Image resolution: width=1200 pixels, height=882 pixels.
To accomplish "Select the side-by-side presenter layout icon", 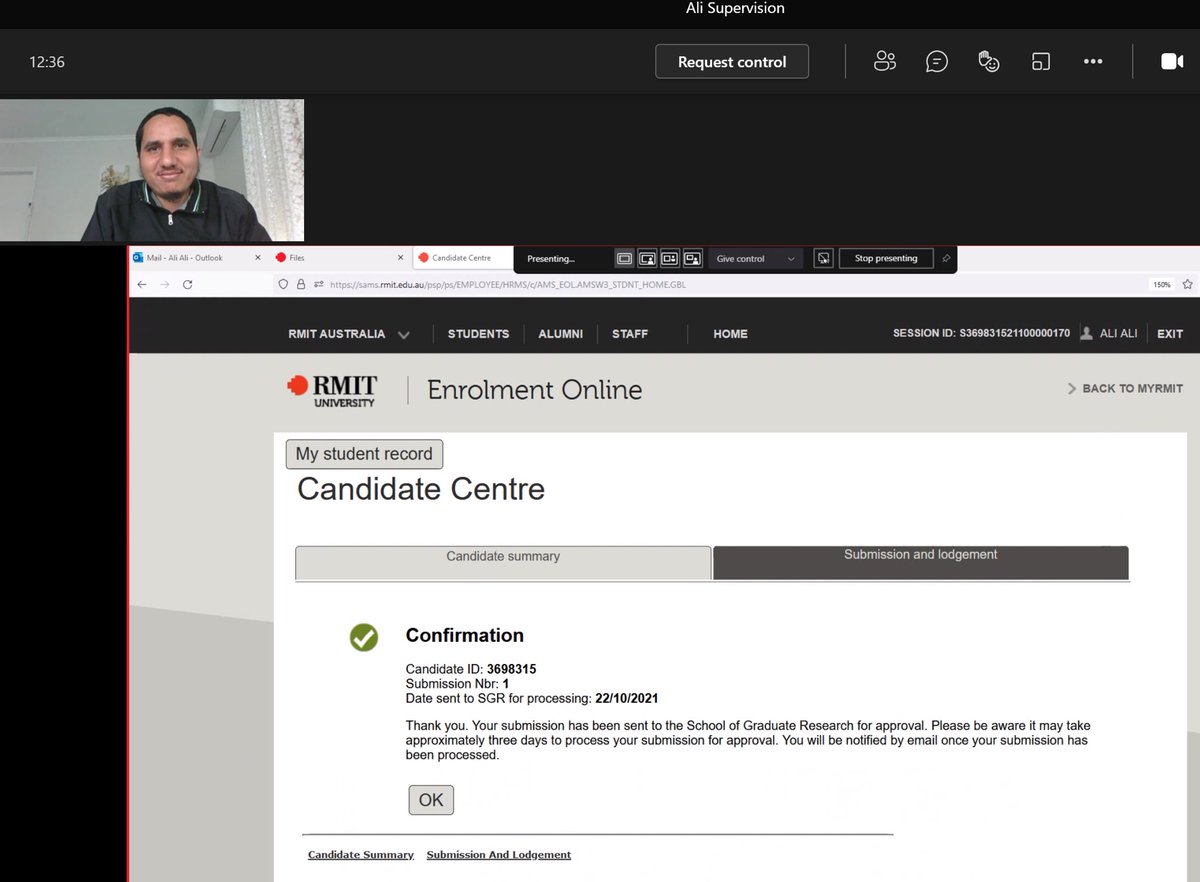I will point(670,258).
